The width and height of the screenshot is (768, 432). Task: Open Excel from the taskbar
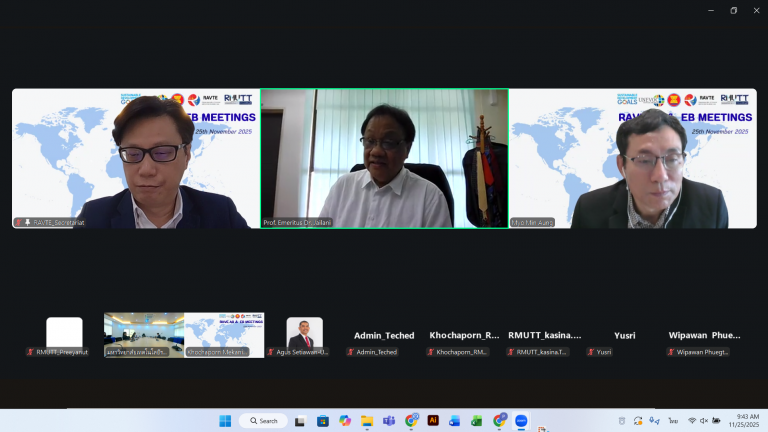(477, 421)
